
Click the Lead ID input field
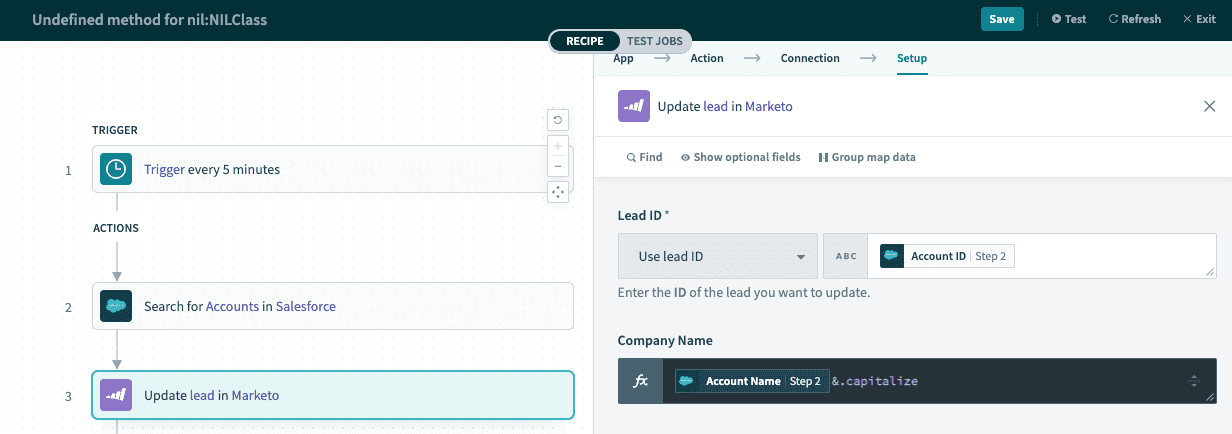point(1110,257)
